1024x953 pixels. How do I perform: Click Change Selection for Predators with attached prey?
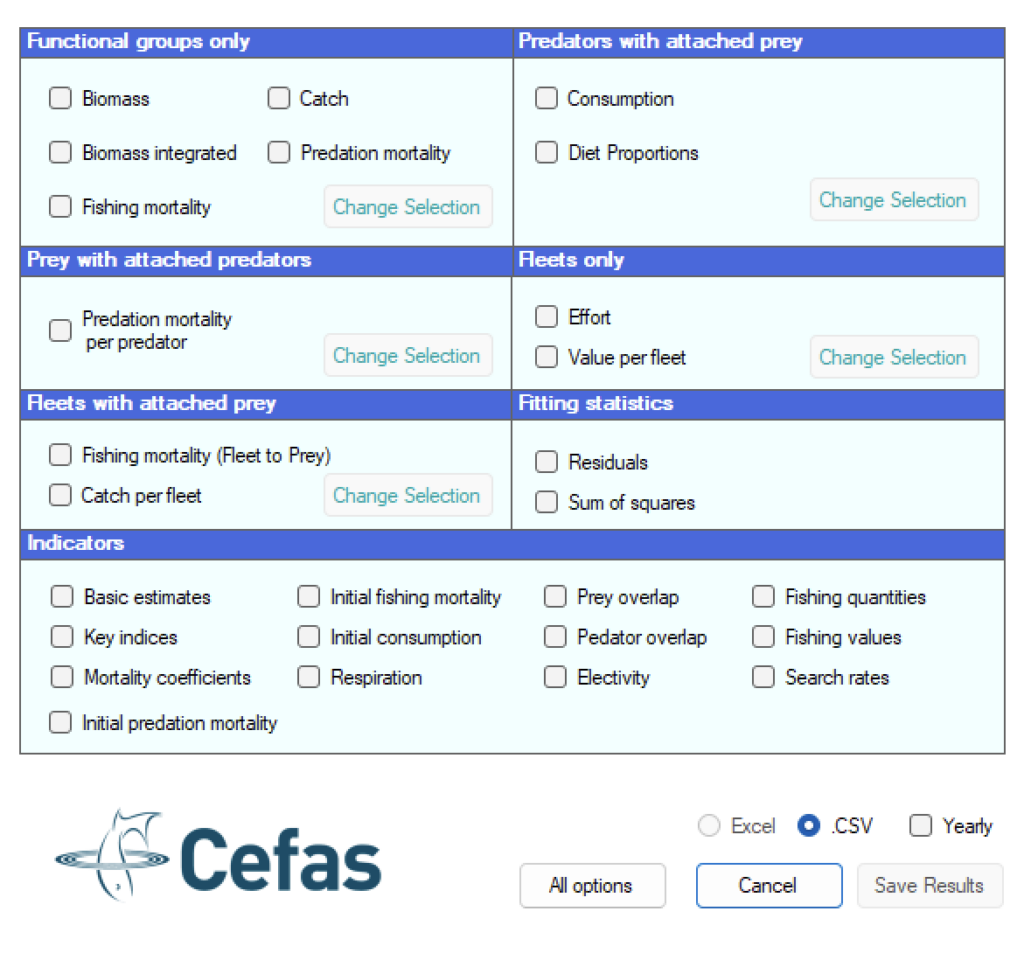pos(893,200)
